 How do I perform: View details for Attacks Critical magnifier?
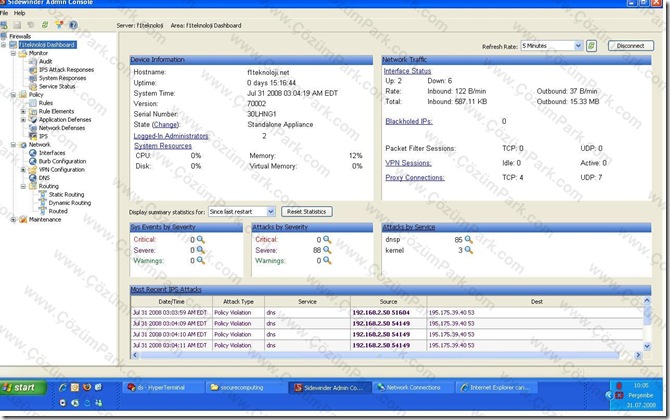click(x=327, y=239)
